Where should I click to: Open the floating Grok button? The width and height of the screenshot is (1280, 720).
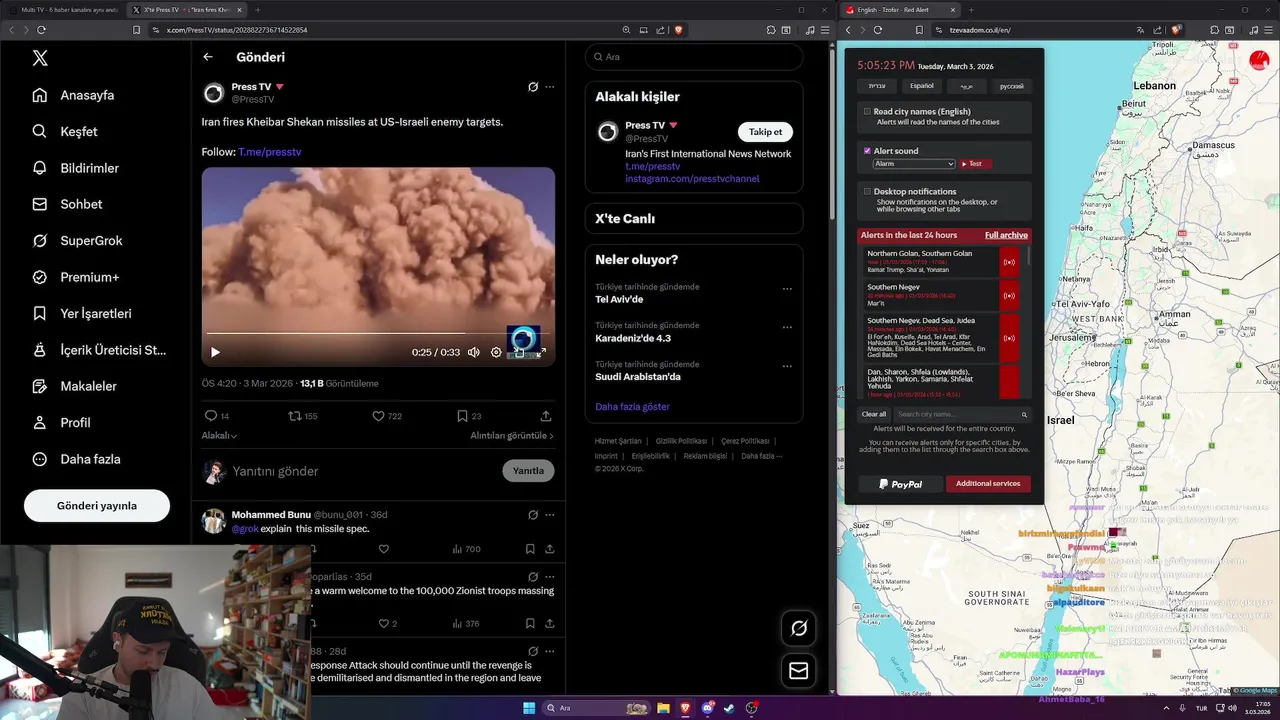[x=798, y=628]
